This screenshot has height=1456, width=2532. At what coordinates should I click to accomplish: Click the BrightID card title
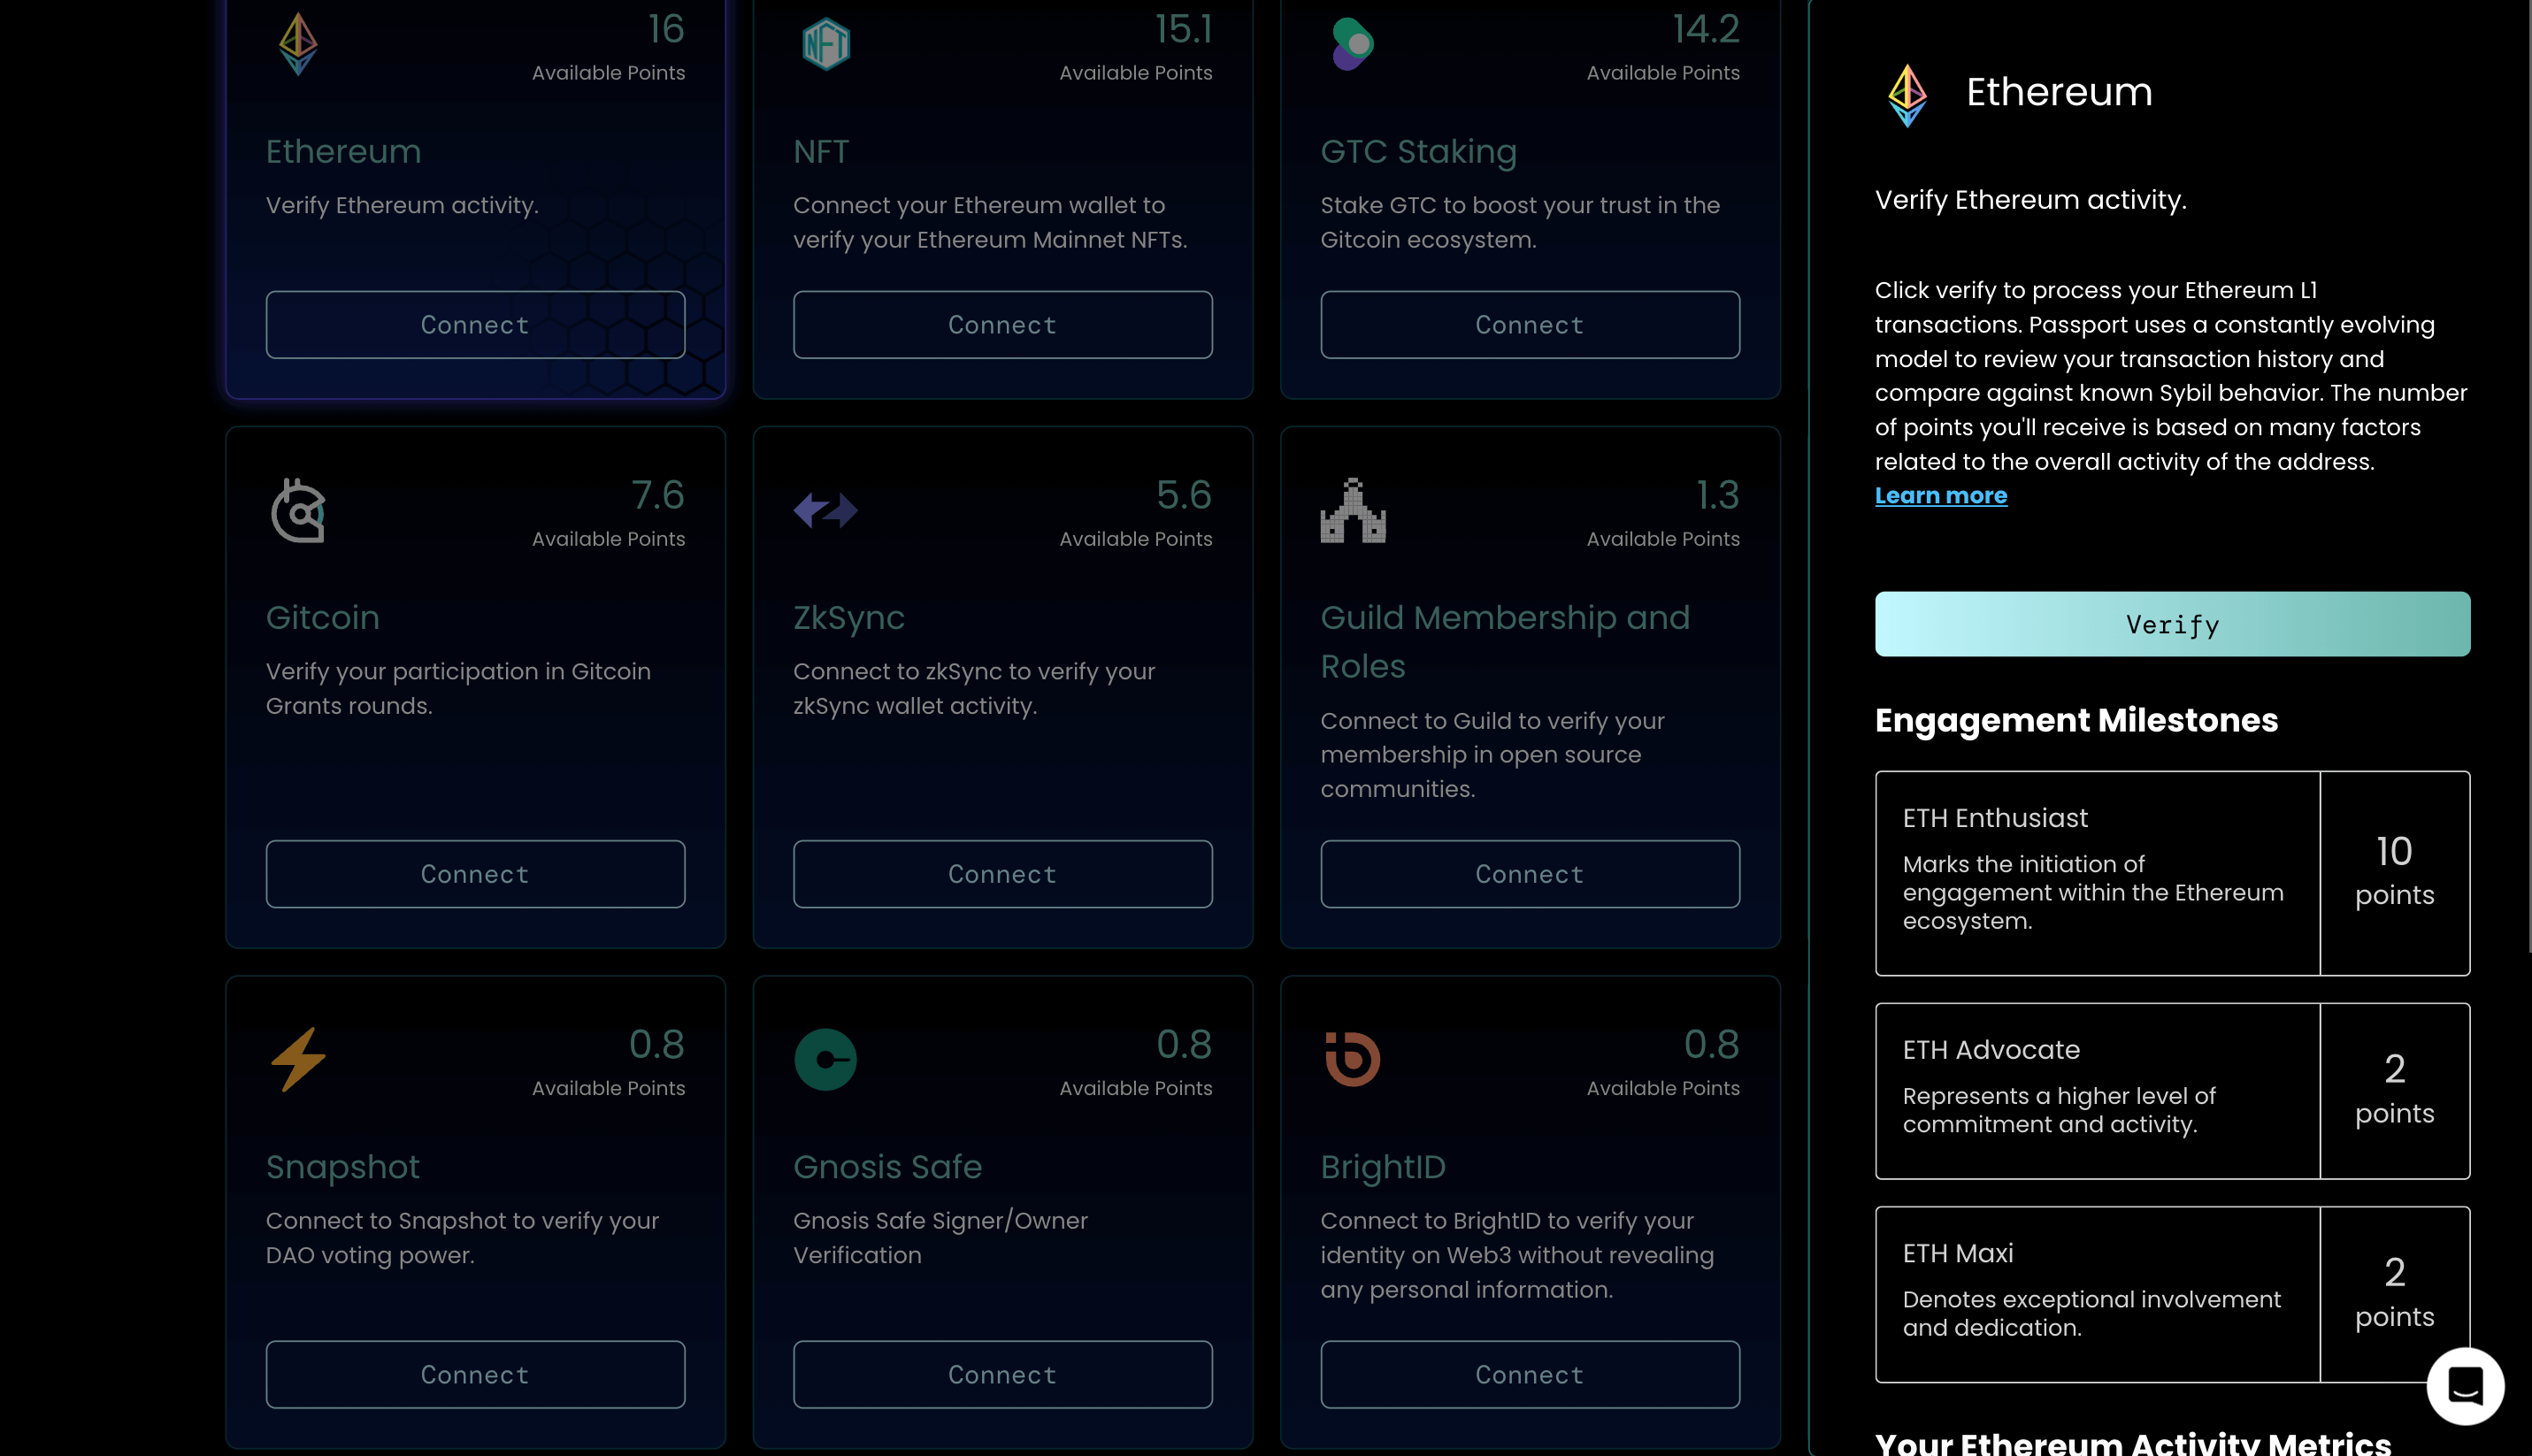(x=1383, y=1167)
